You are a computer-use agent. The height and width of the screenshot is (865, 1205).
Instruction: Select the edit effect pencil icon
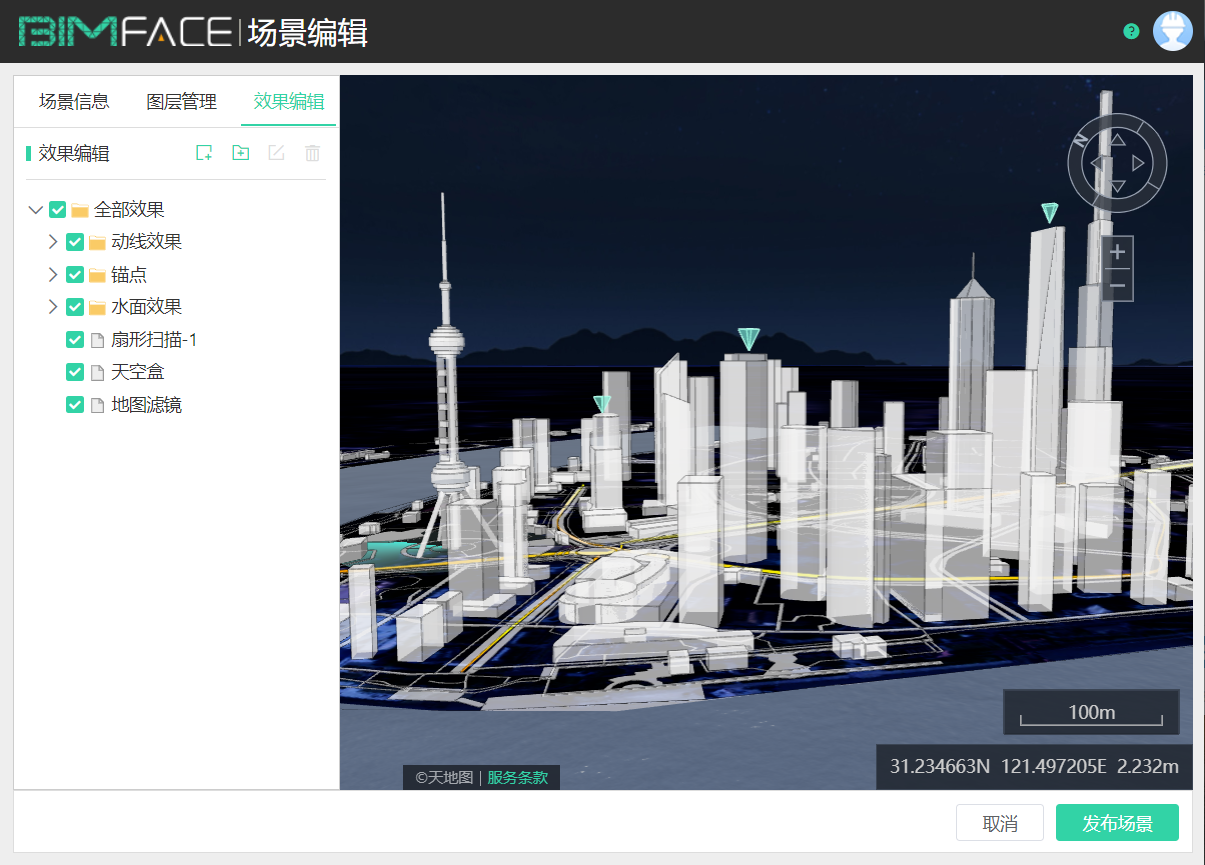276,152
